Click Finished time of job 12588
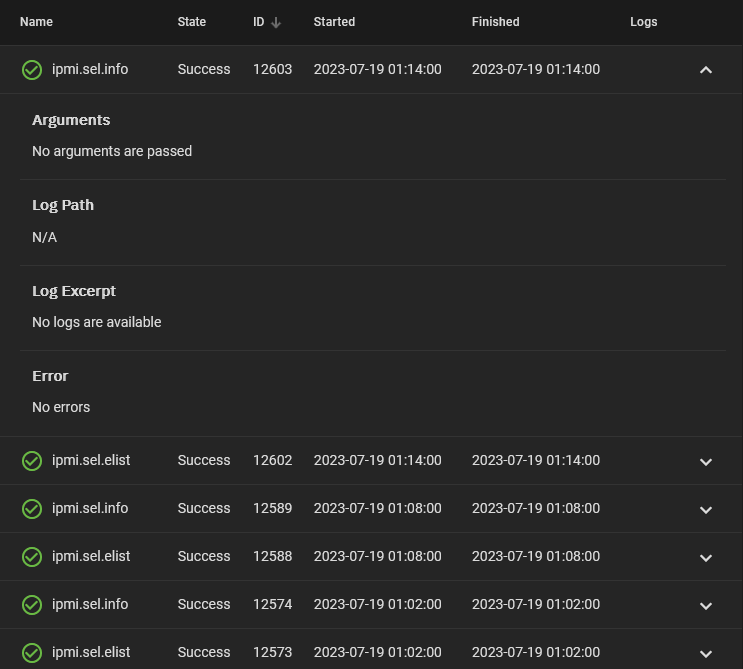 [536, 556]
